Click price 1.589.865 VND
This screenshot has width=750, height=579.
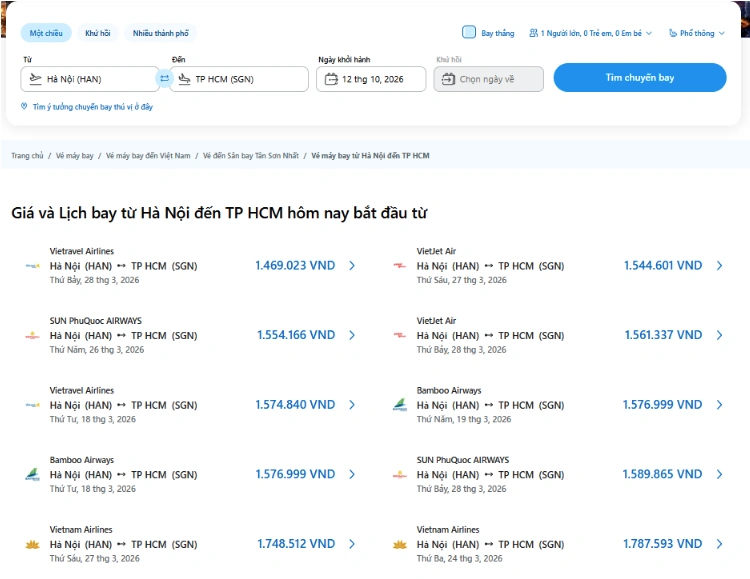coord(662,474)
